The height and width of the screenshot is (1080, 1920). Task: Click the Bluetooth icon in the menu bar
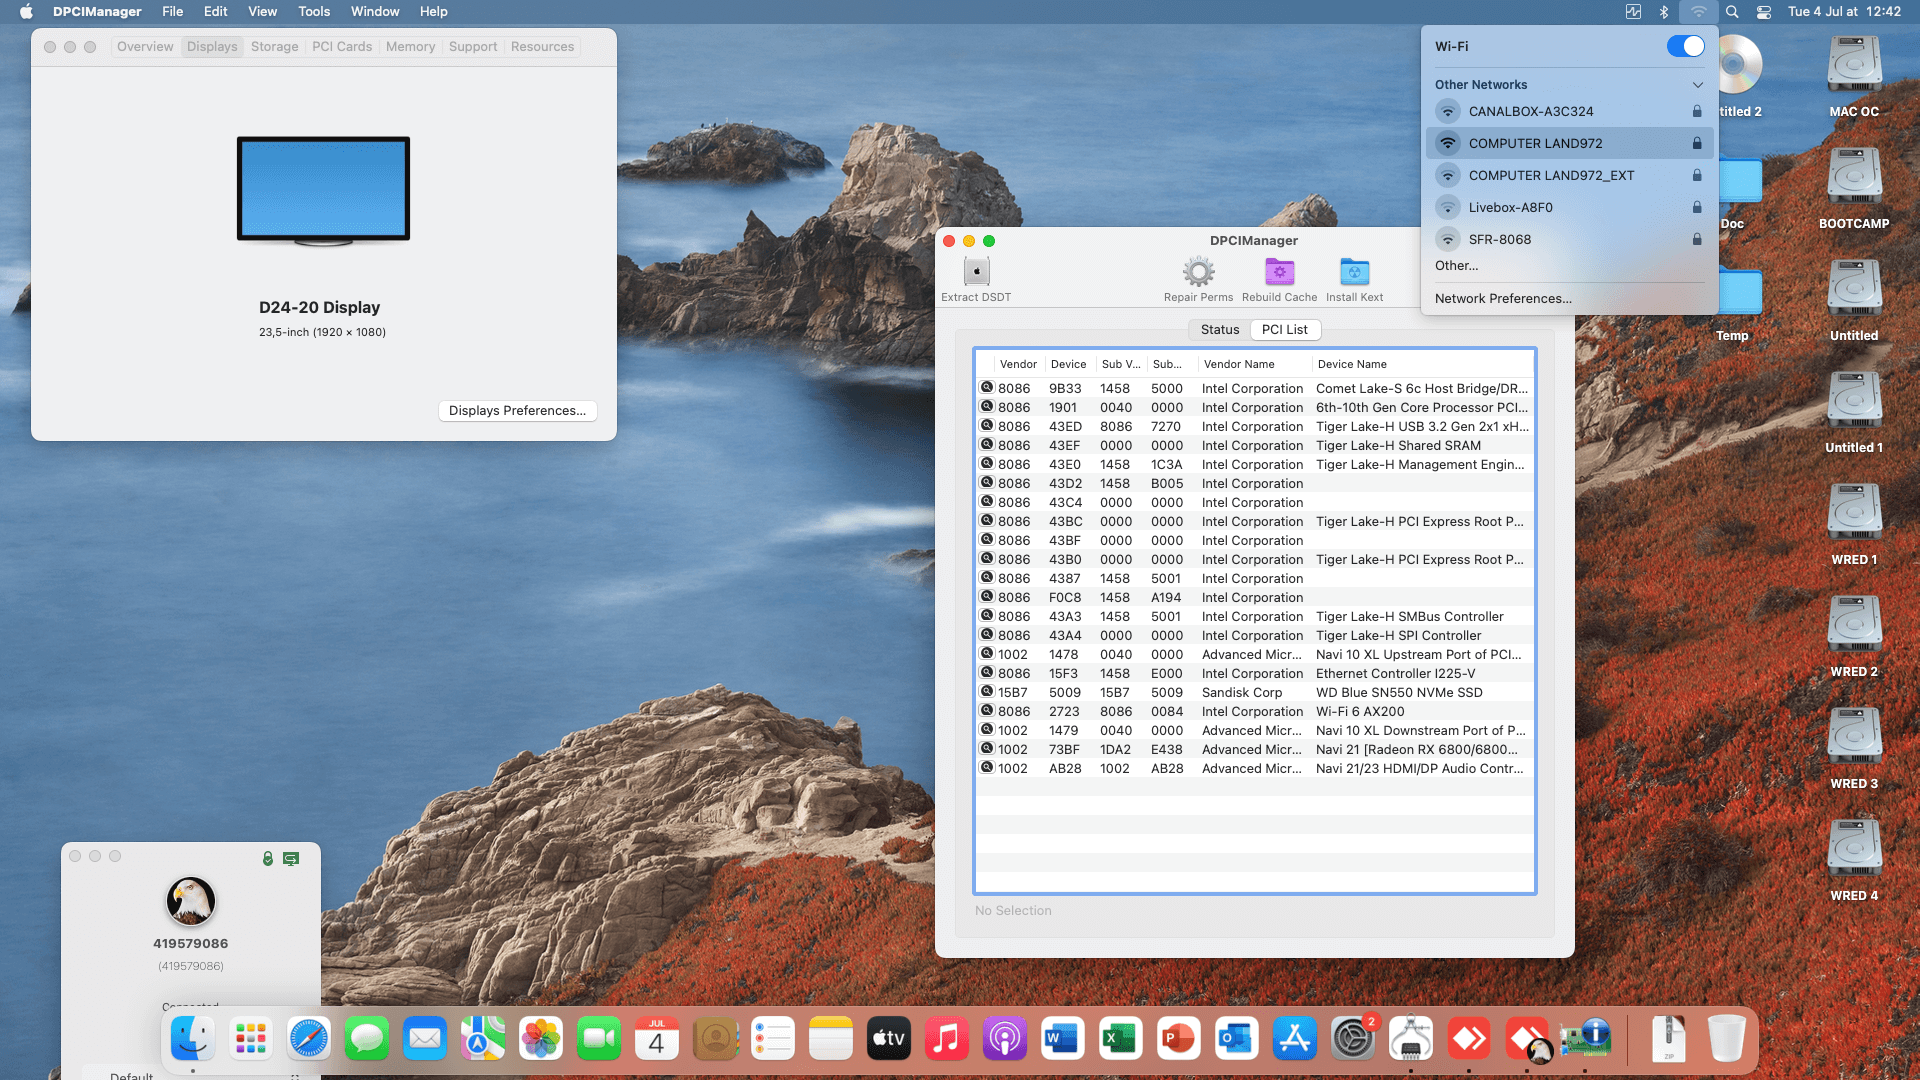pos(1664,12)
